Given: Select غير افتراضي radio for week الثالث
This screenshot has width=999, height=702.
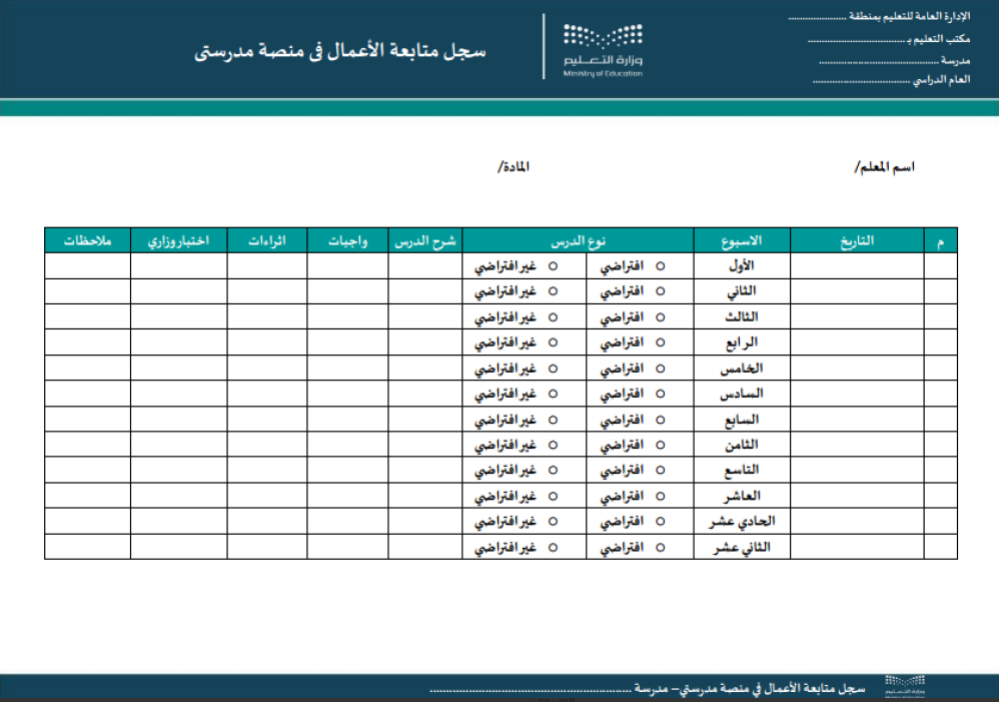Looking at the screenshot, I should 553,317.
